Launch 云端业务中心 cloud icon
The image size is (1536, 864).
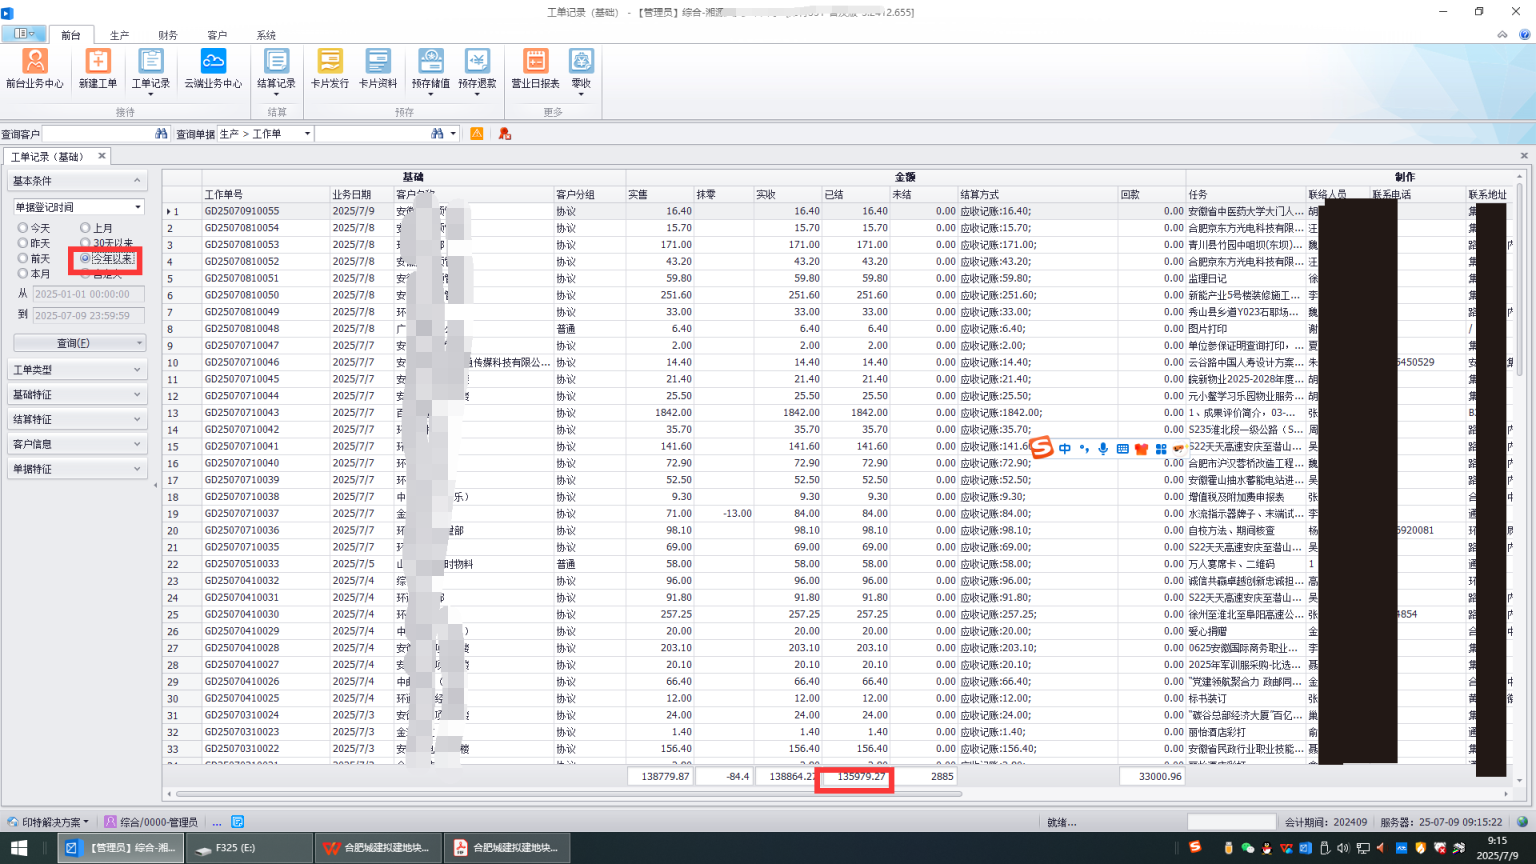click(213, 68)
